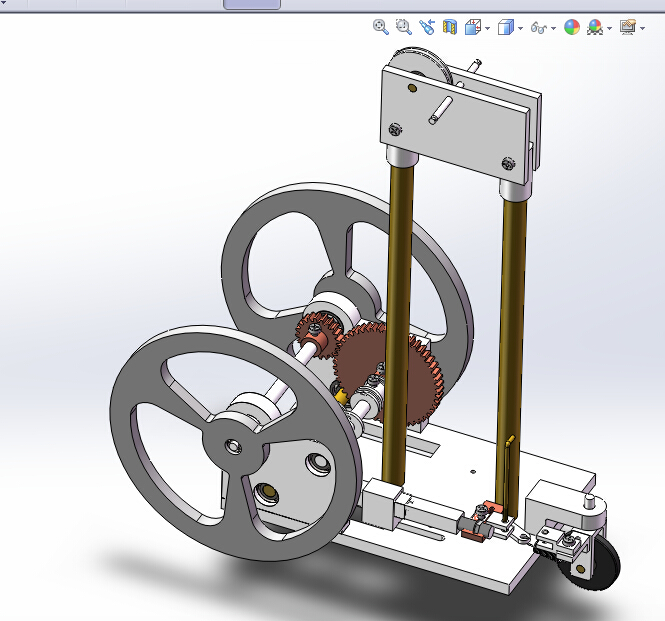Activate the Zoom to Area tool

point(403,27)
